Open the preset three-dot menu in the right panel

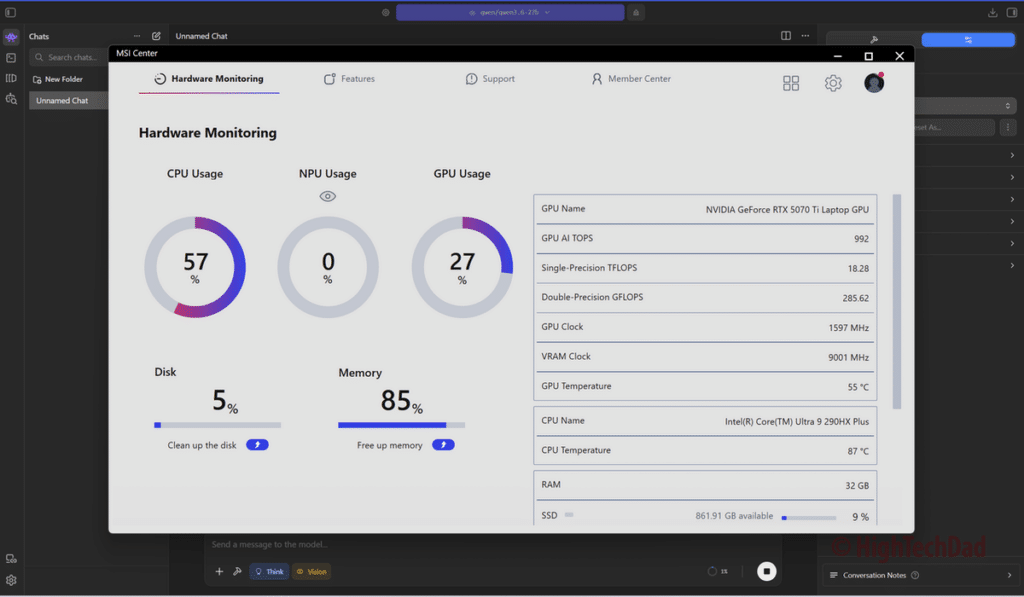coord(1008,127)
